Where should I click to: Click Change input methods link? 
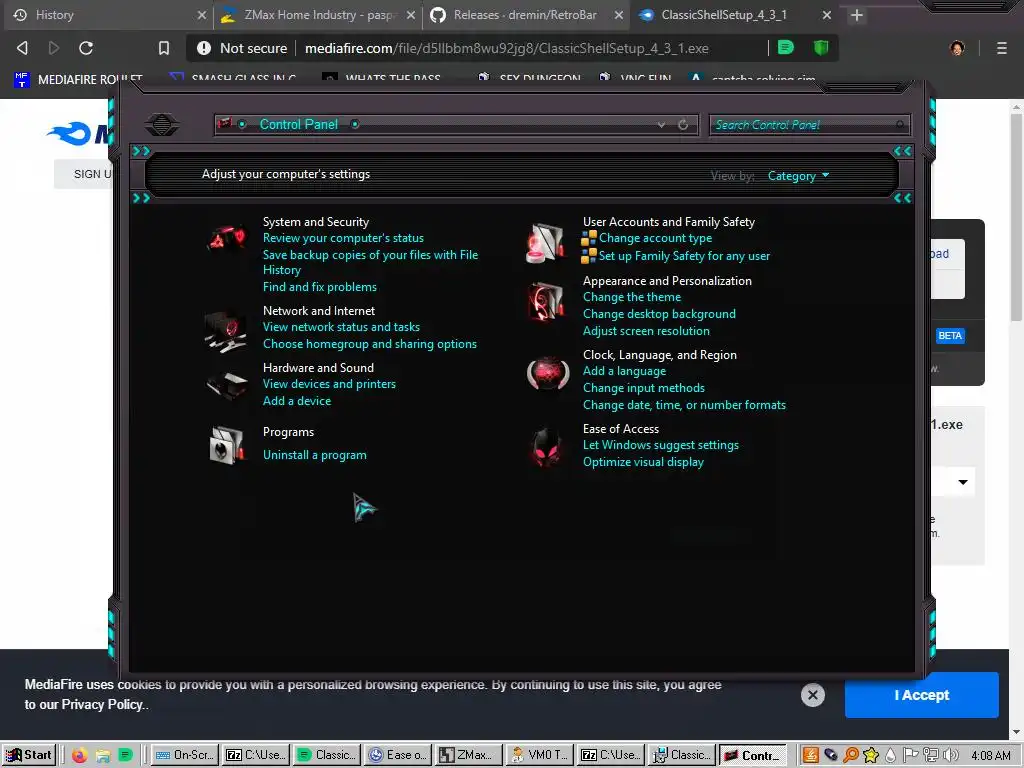(x=643, y=388)
